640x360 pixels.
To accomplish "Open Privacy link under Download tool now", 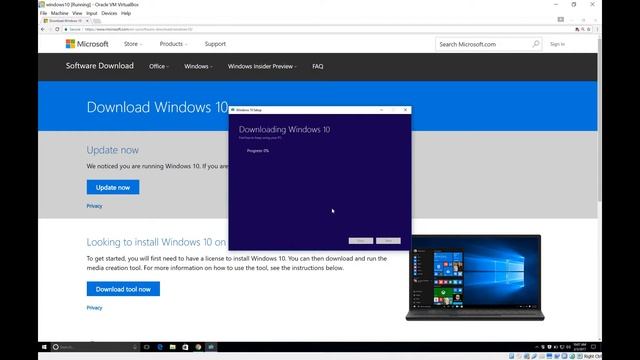I will 94,308.
